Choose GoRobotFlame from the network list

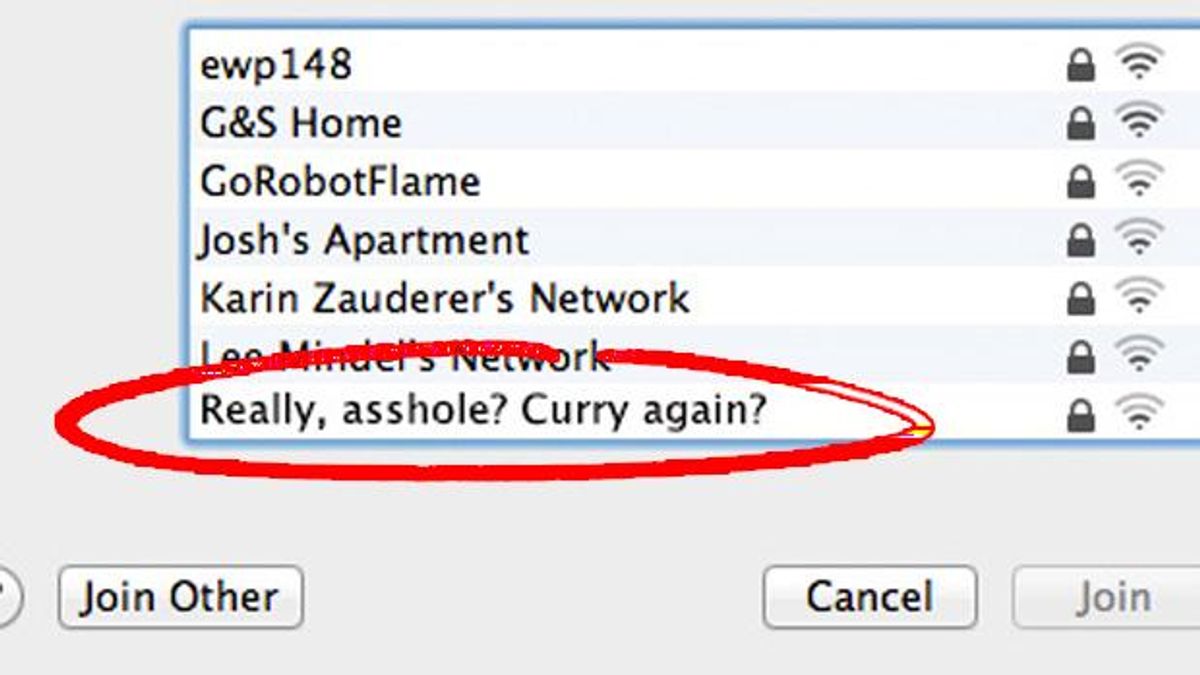[x=693, y=180]
